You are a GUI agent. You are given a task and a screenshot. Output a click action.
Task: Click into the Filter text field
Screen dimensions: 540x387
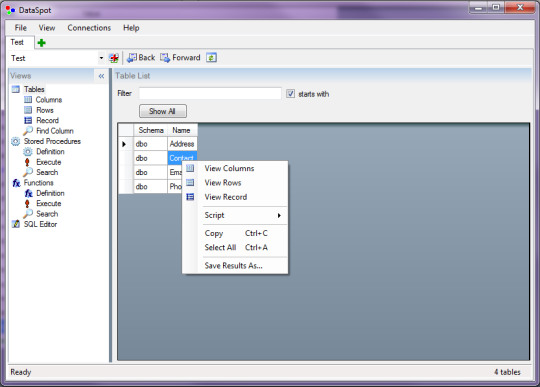coord(210,94)
